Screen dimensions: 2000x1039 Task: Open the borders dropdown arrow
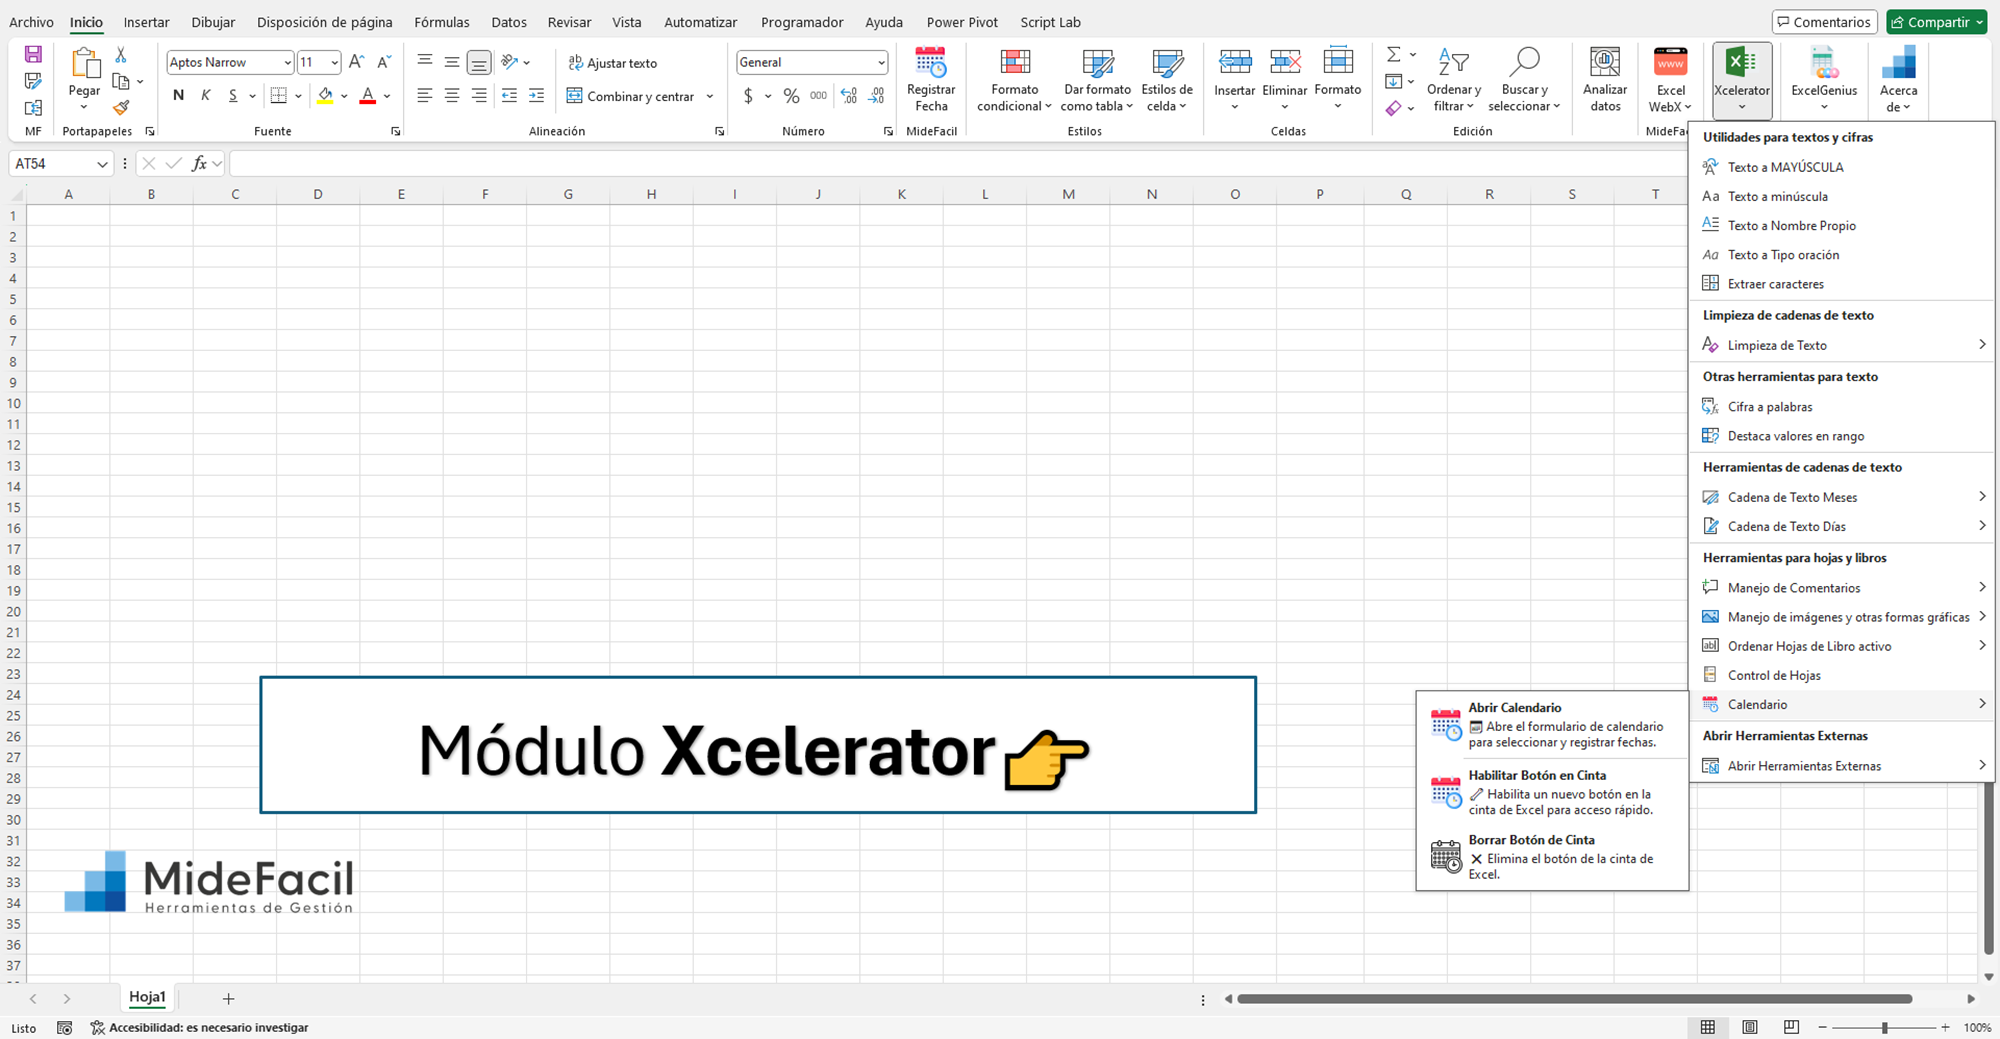(x=298, y=96)
